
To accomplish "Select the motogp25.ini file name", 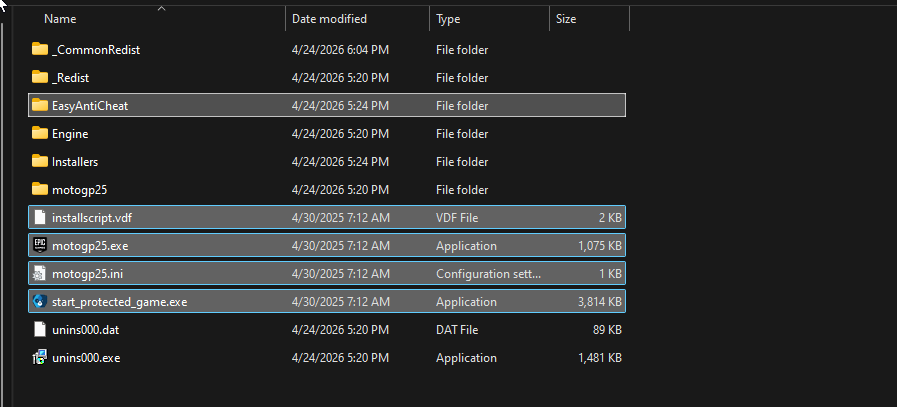I will tap(88, 274).
